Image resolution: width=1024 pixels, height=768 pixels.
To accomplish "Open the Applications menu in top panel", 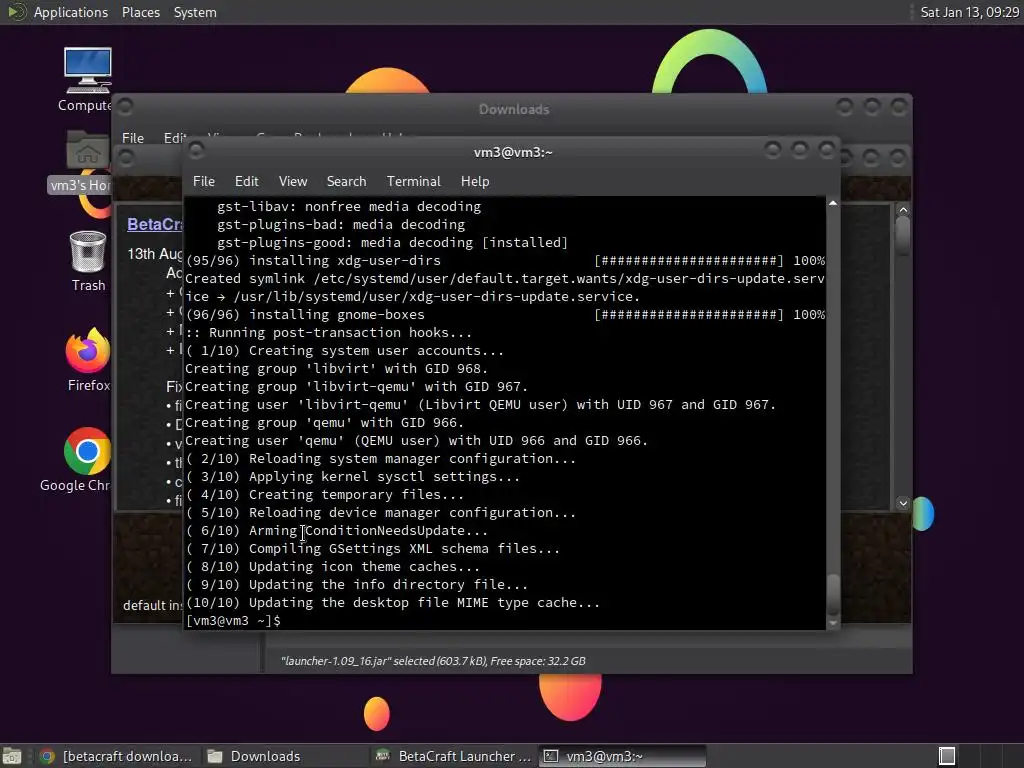I will (71, 12).
